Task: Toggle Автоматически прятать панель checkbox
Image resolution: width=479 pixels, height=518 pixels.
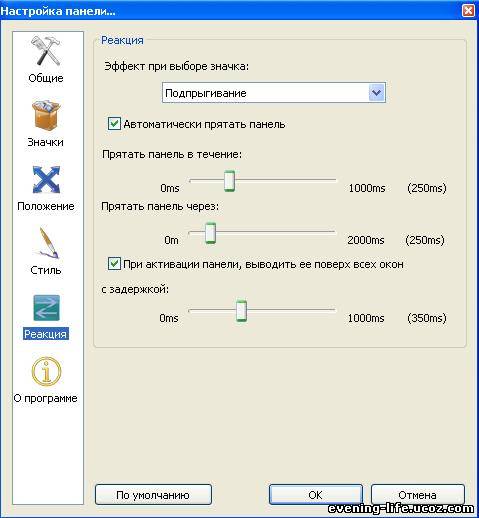Action: coord(114,124)
